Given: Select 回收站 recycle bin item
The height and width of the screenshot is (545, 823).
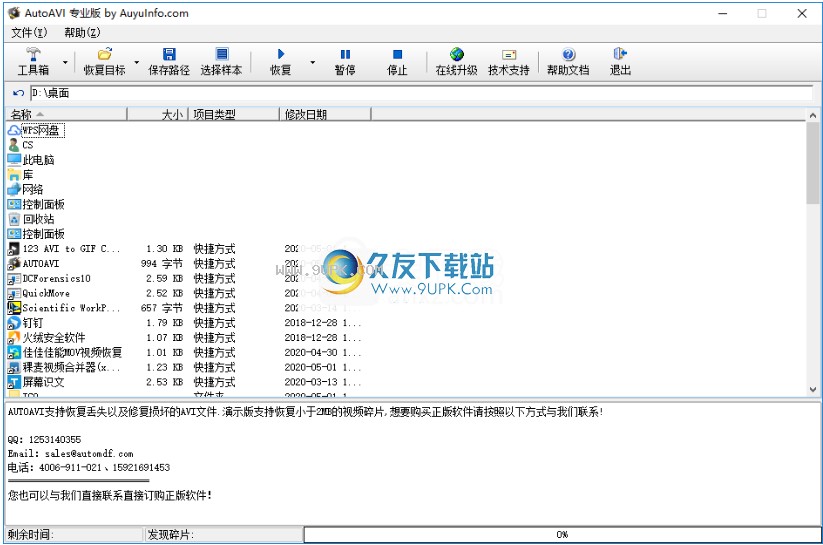Looking at the screenshot, I should point(31,219).
